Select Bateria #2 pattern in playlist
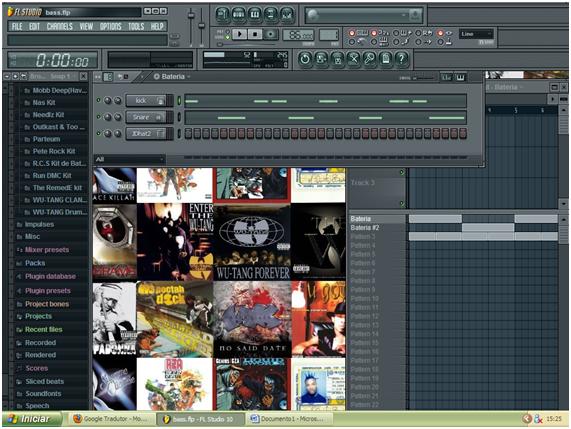This screenshot has width=571, height=429. point(365,228)
